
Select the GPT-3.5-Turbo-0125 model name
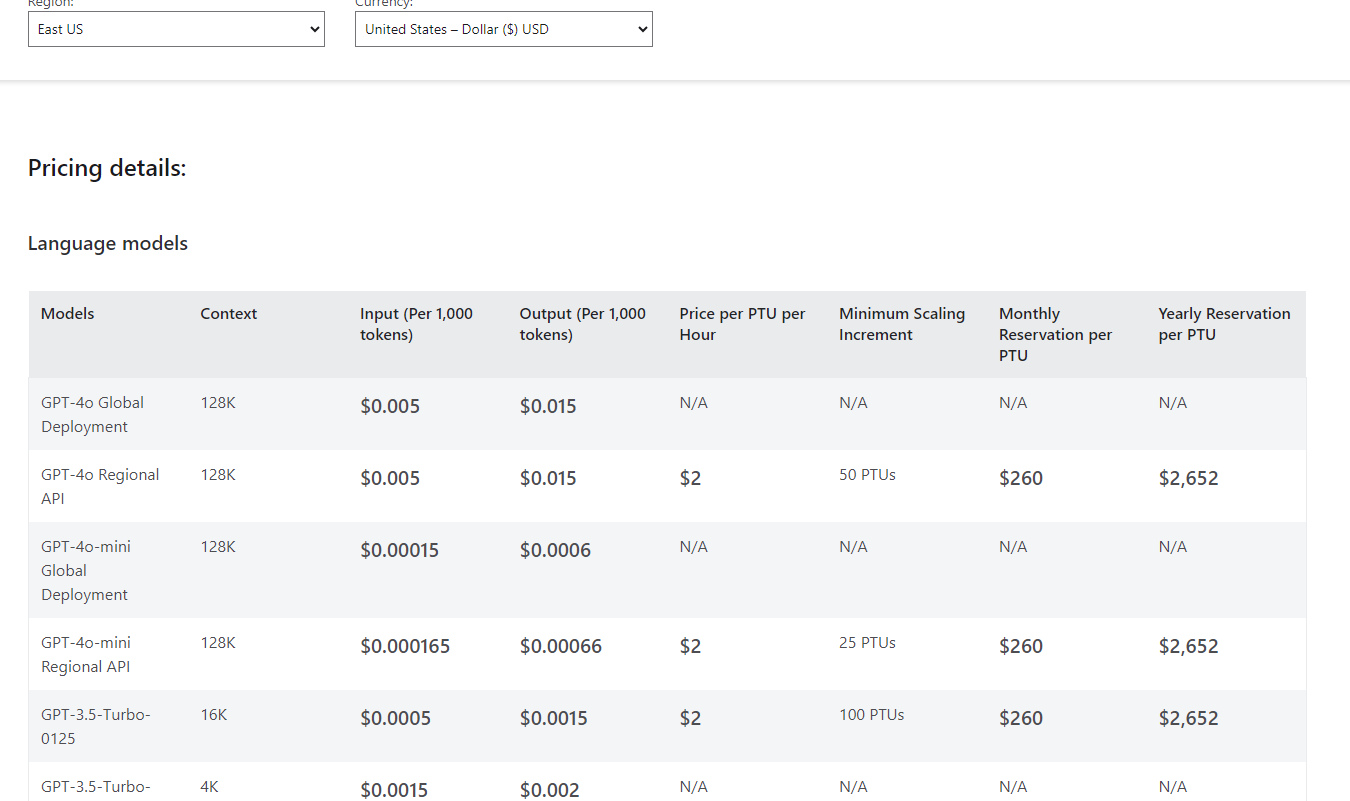(x=96, y=726)
